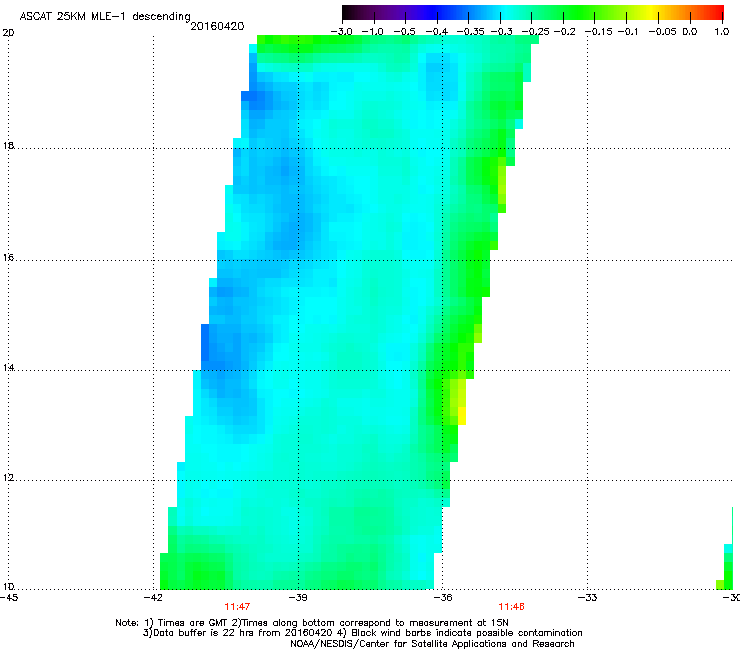The image size is (740, 650).
Task: Click the darkest blue cell on swath's left edge near 14.5N
Action: [205, 342]
